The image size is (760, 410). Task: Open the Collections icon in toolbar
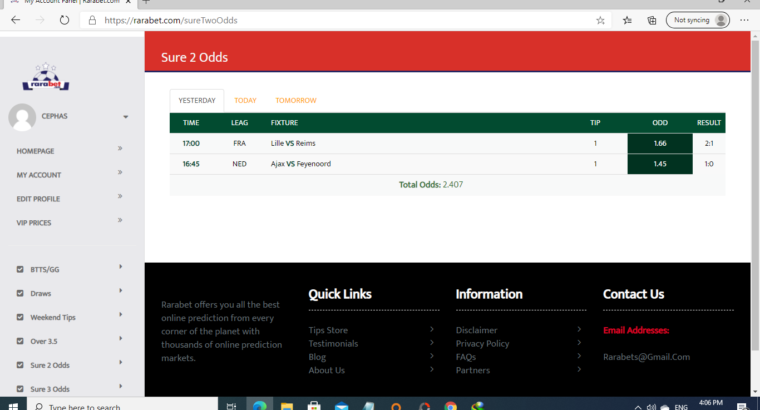pos(652,20)
